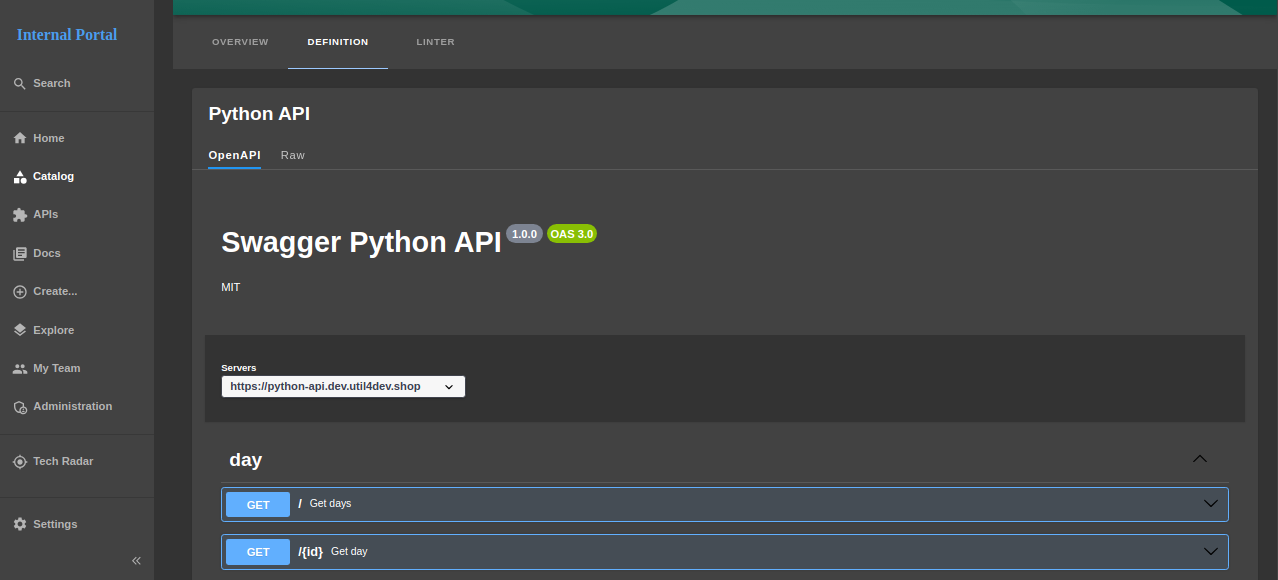Click the Internal Portal logo link
The height and width of the screenshot is (580, 1278).
click(x=67, y=35)
